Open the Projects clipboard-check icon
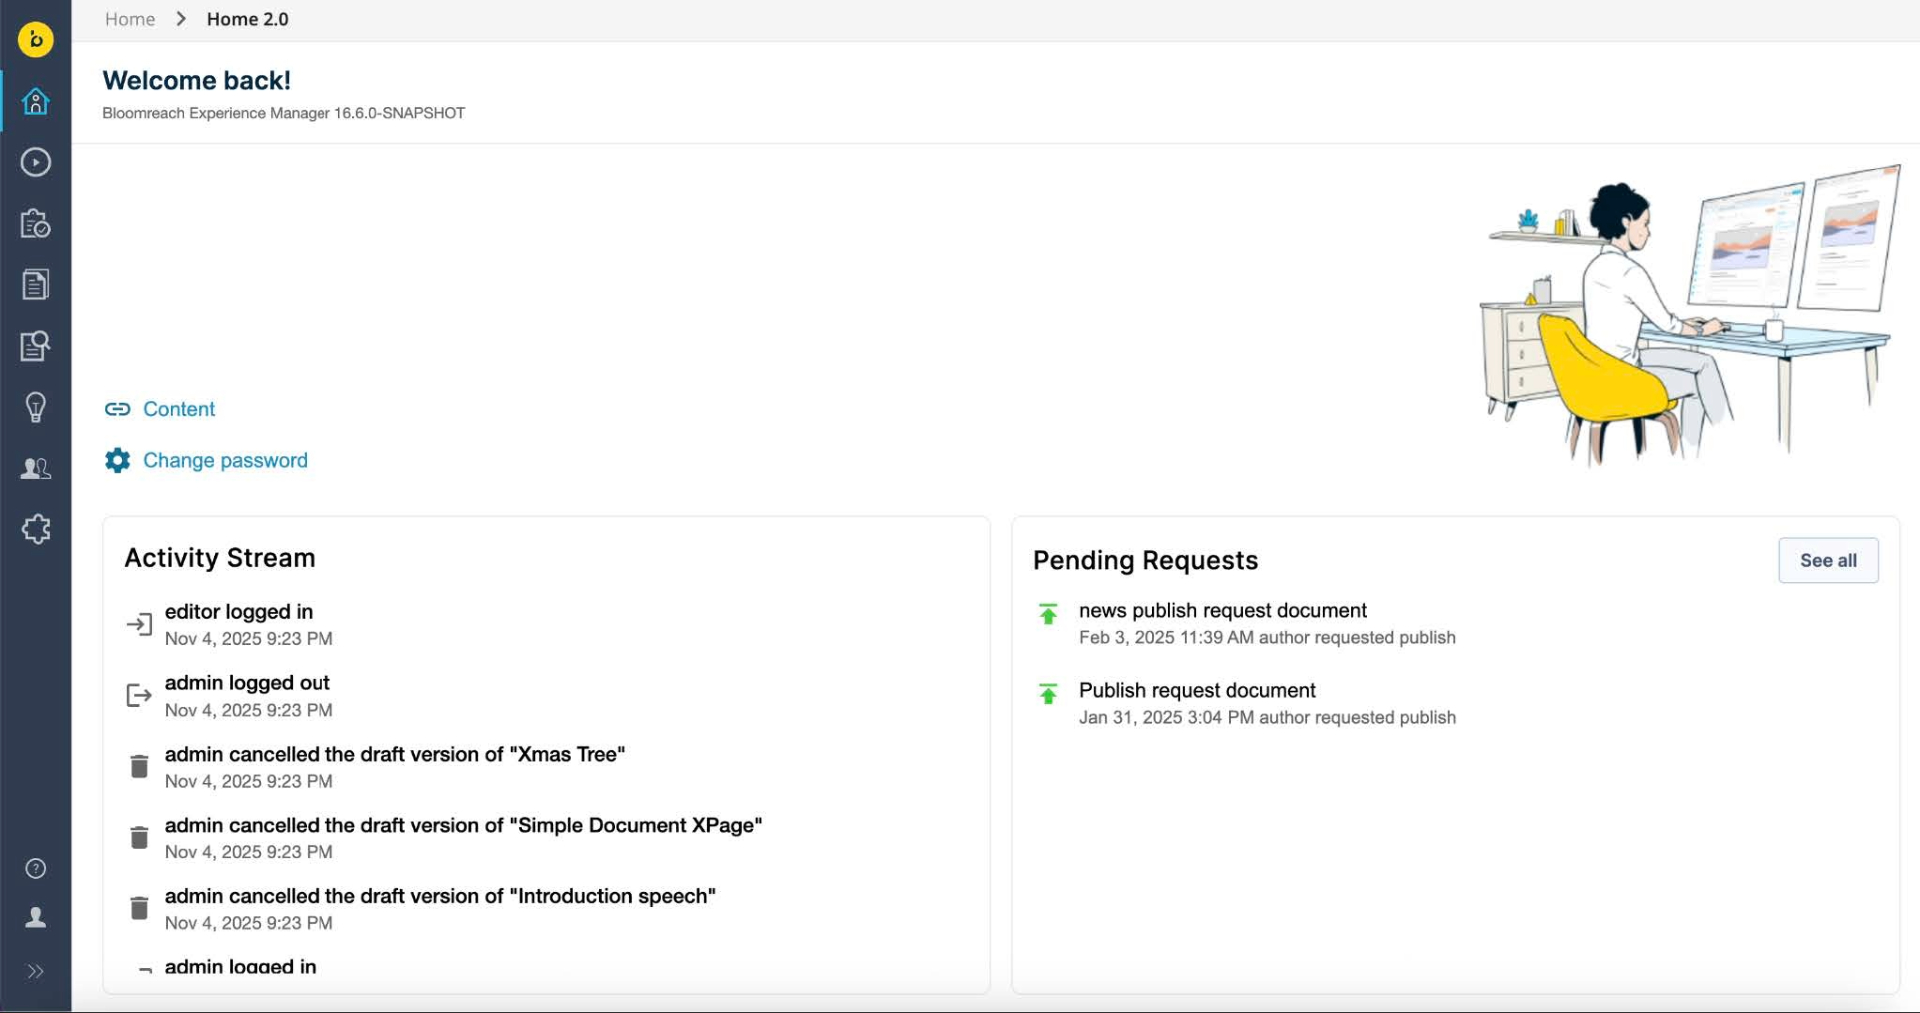 36,224
